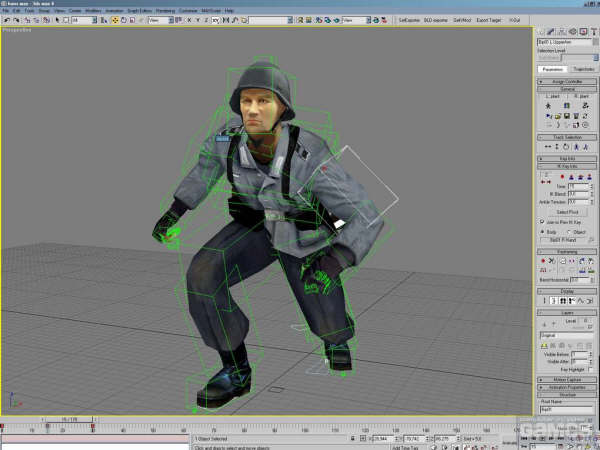Go to previous key red arrow
The height and width of the screenshot is (450, 600).
[x=543, y=182]
